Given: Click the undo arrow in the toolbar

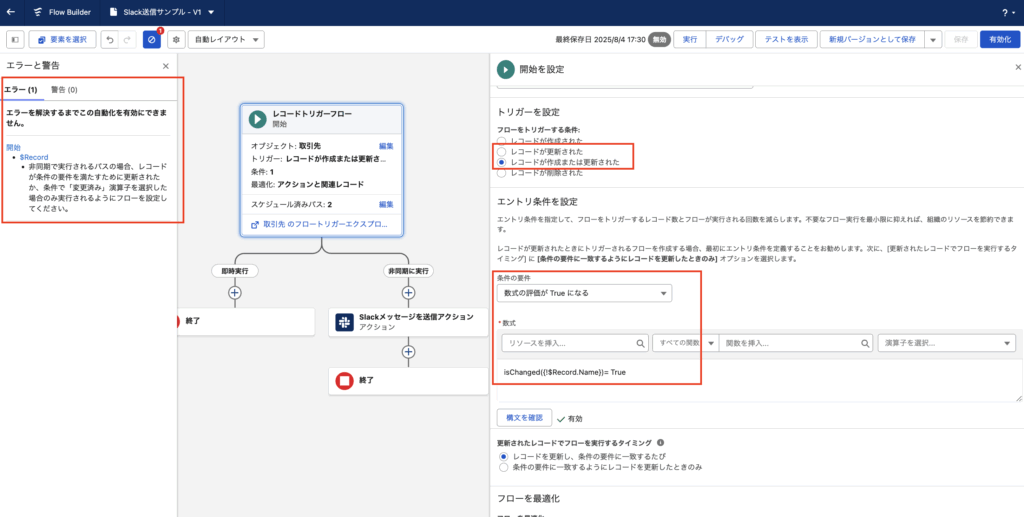Looking at the screenshot, I should pos(109,39).
